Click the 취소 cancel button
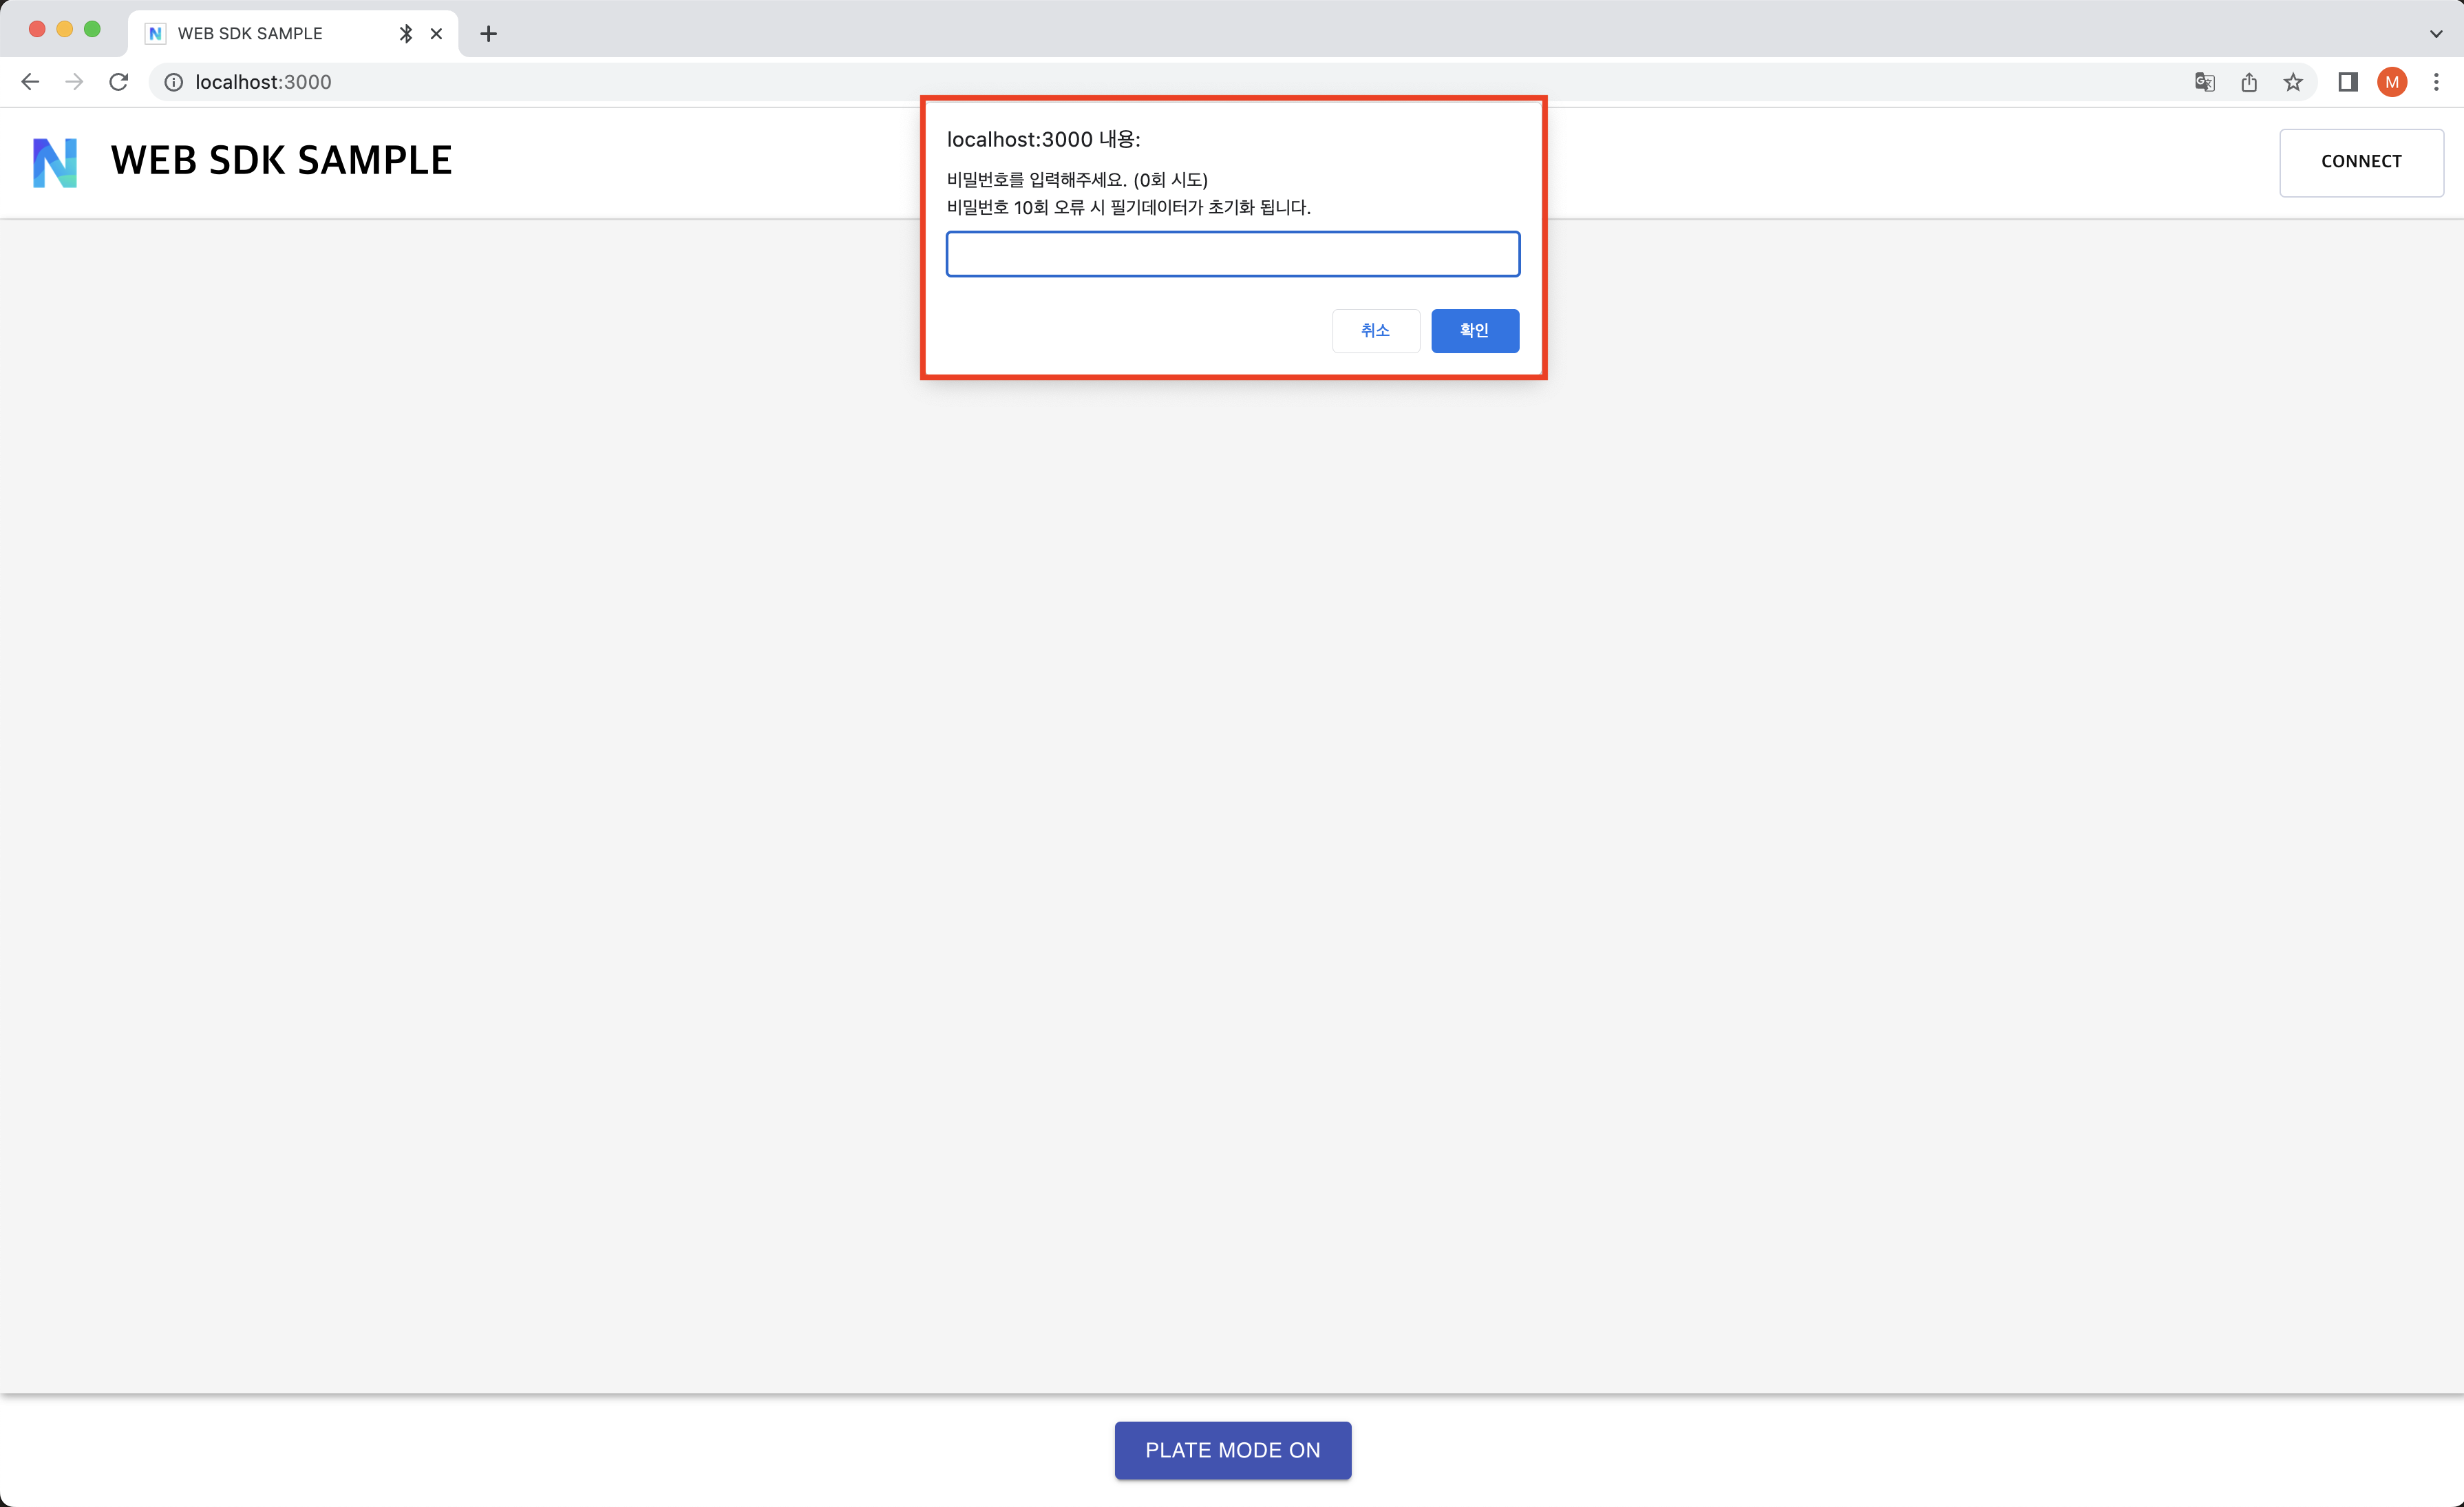 point(1375,330)
